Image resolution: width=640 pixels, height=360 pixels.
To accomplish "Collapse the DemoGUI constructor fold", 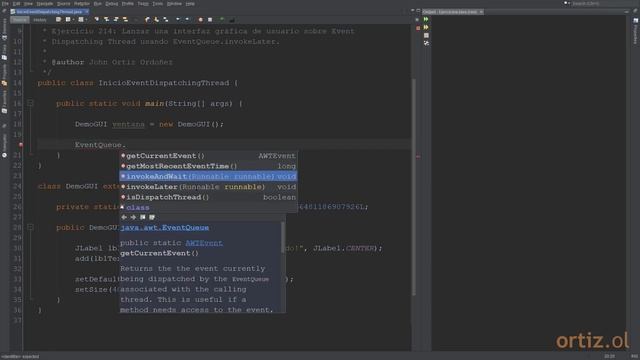I will click(30, 227).
